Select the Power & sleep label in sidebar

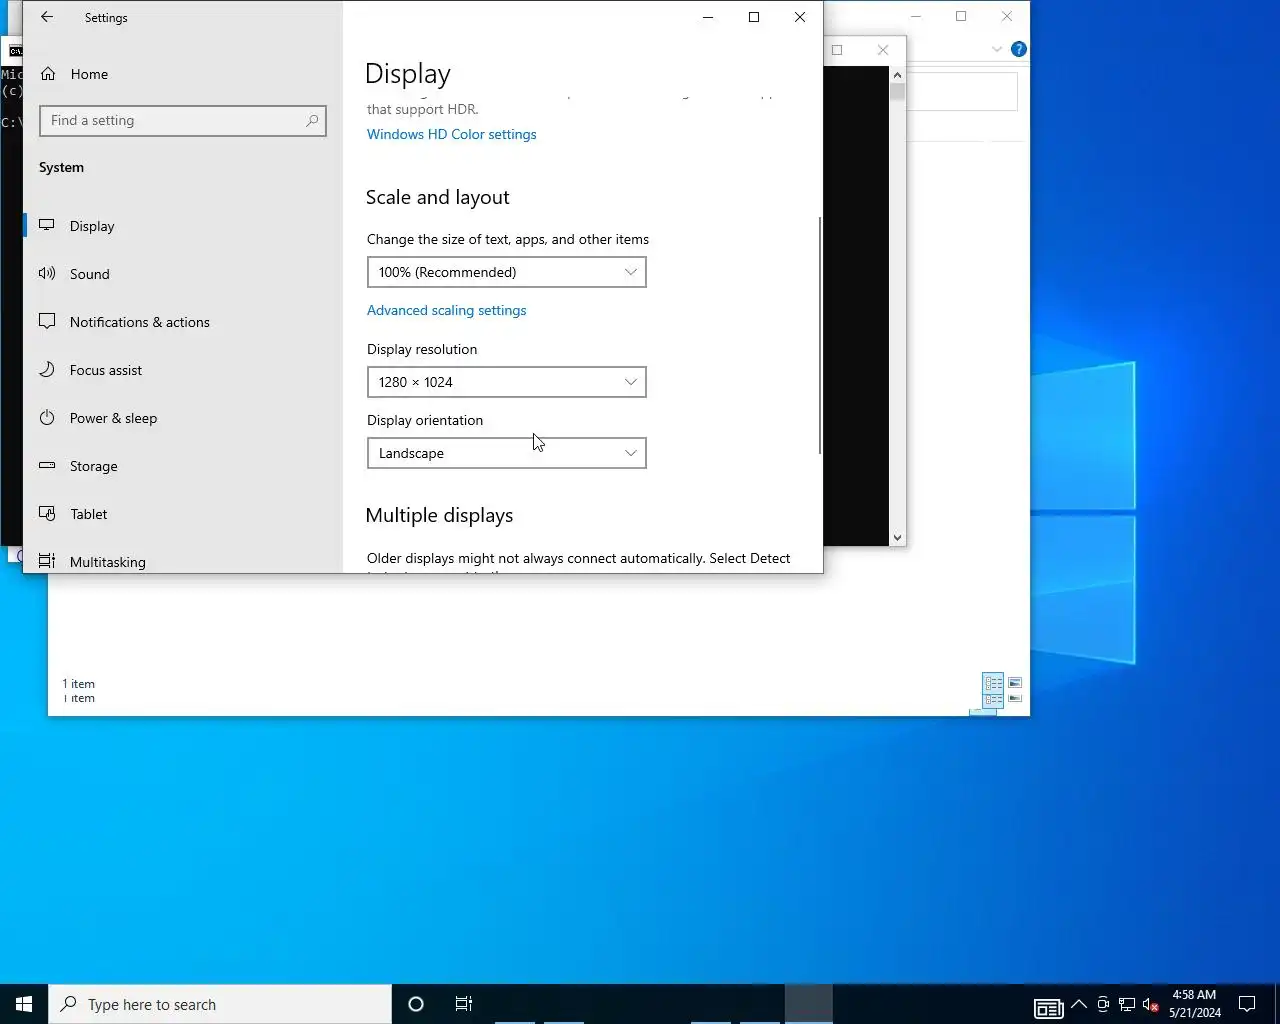(x=113, y=418)
